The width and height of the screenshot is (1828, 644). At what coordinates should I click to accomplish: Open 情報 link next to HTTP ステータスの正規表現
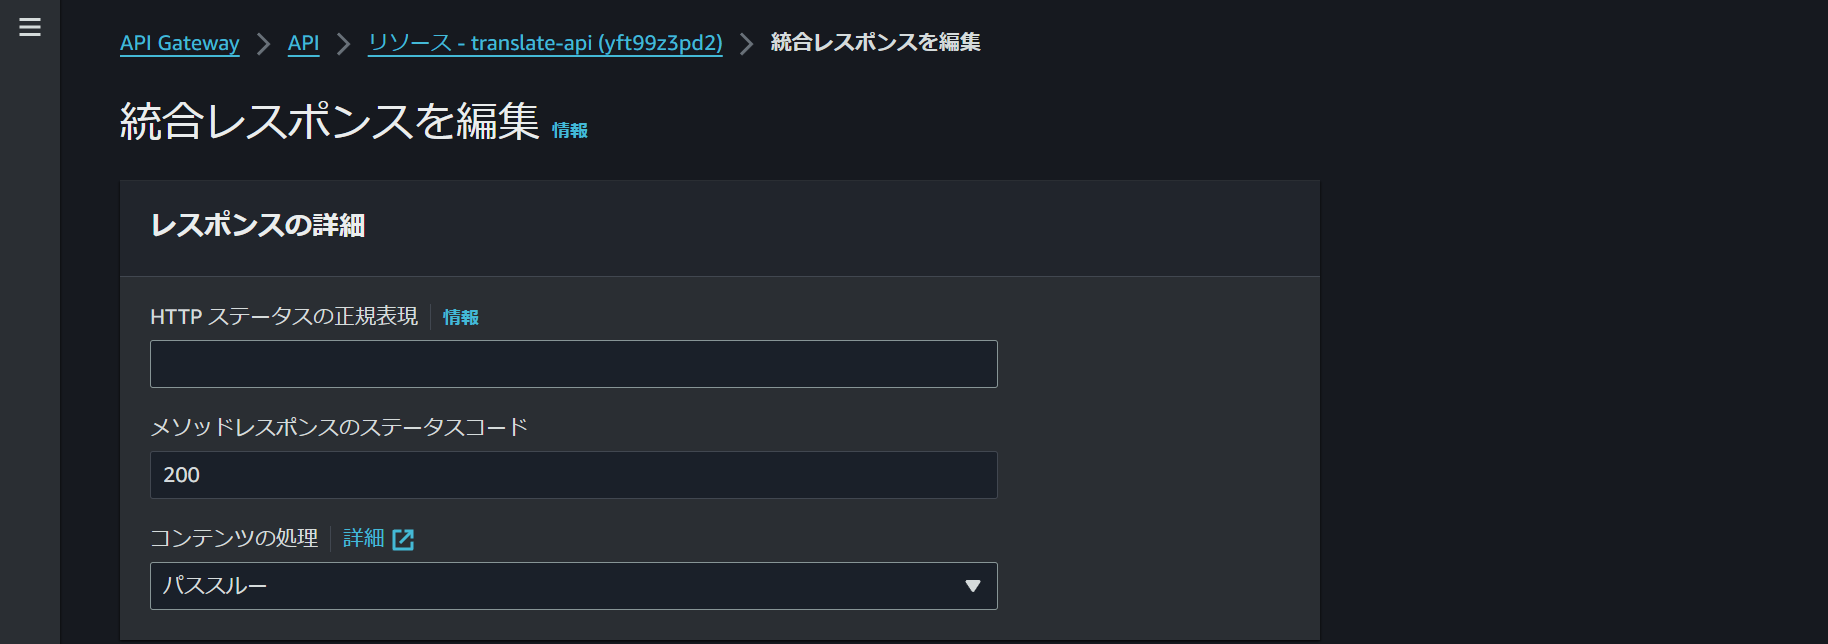[461, 317]
